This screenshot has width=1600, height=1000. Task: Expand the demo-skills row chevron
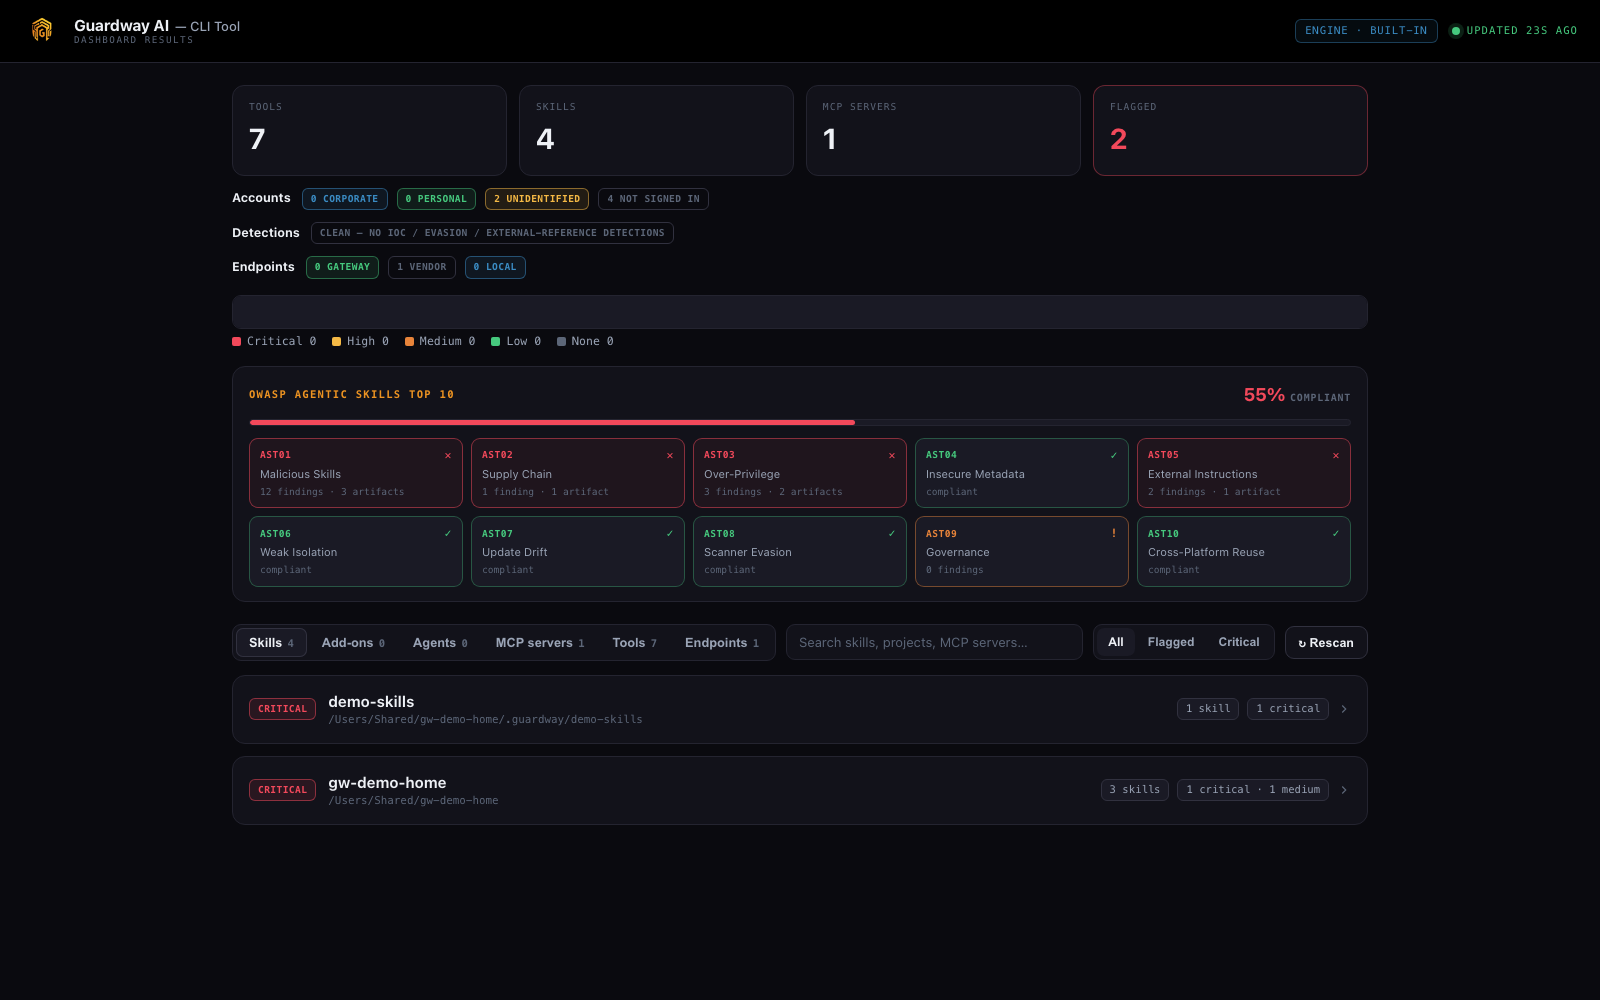click(x=1344, y=709)
